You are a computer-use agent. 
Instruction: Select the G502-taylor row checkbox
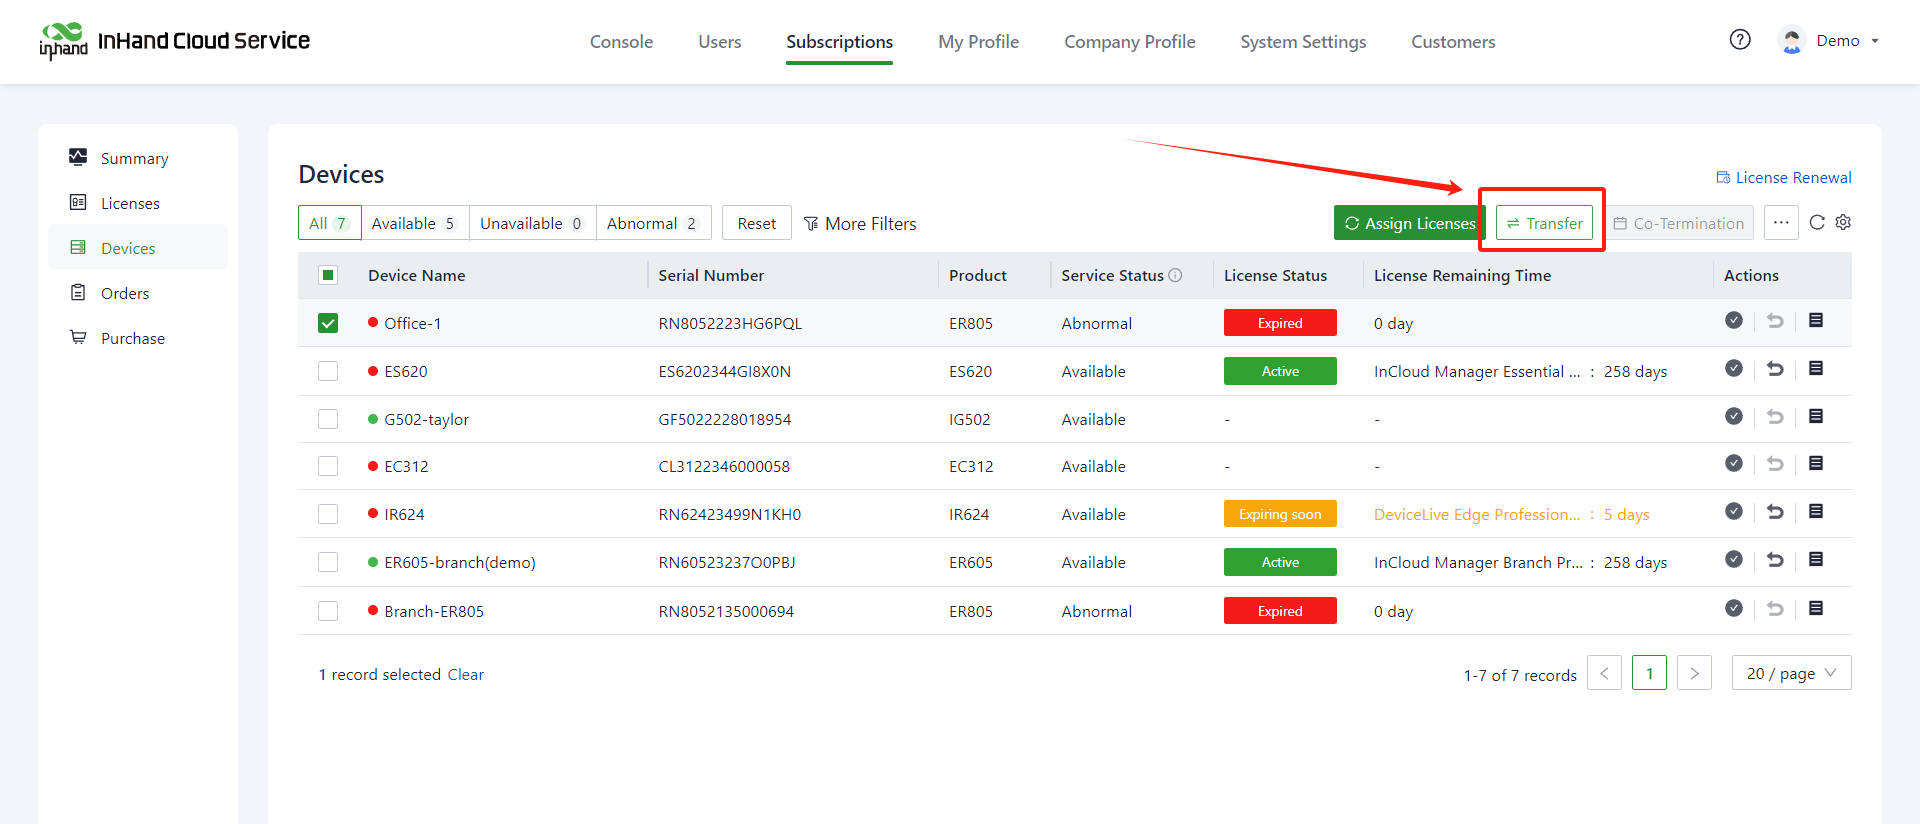pos(328,419)
